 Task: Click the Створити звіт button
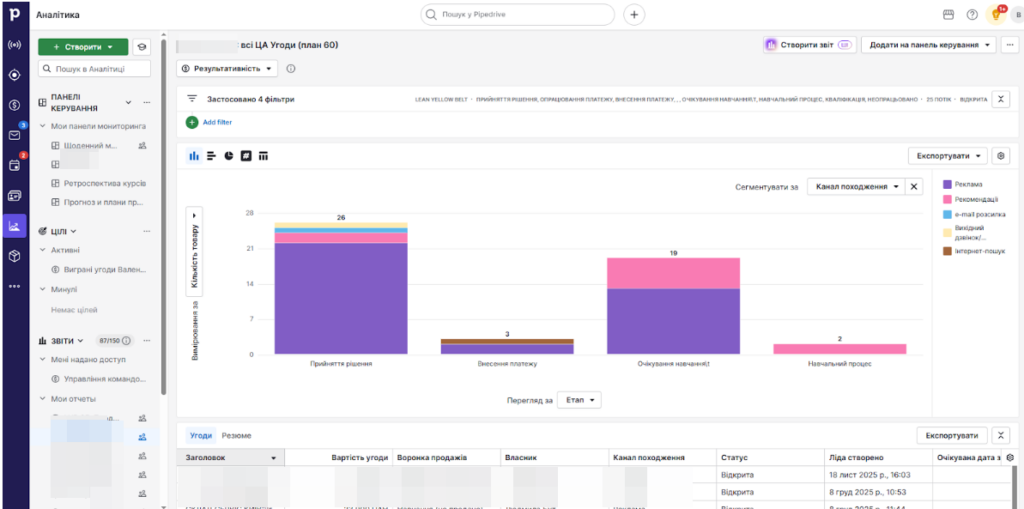[x=807, y=45]
